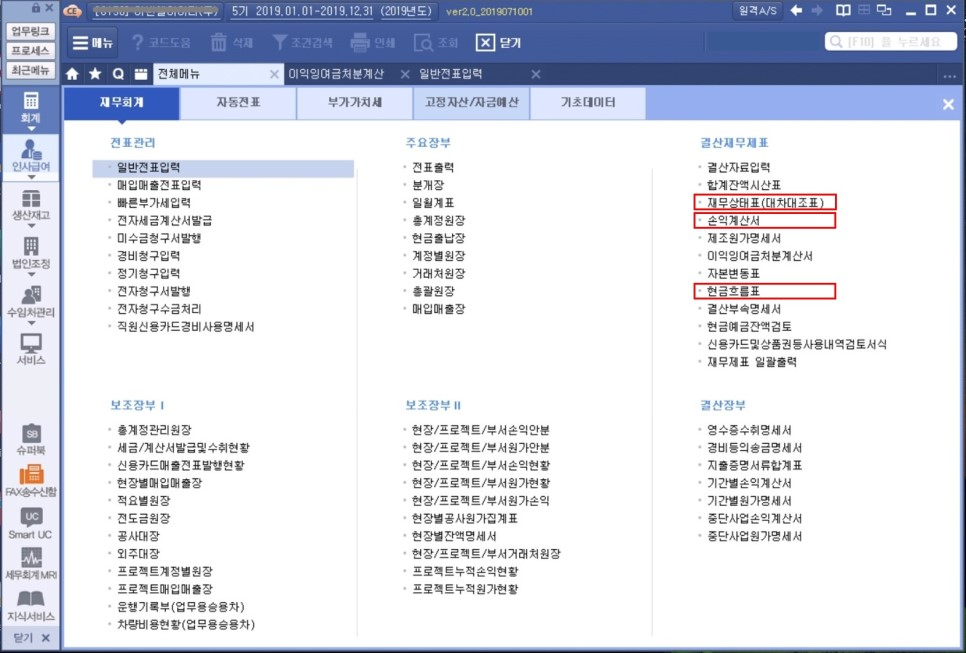This screenshot has height=653, width=966.
Task: Open 재무상태표(대차대조표) menu link
Action: pos(765,203)
